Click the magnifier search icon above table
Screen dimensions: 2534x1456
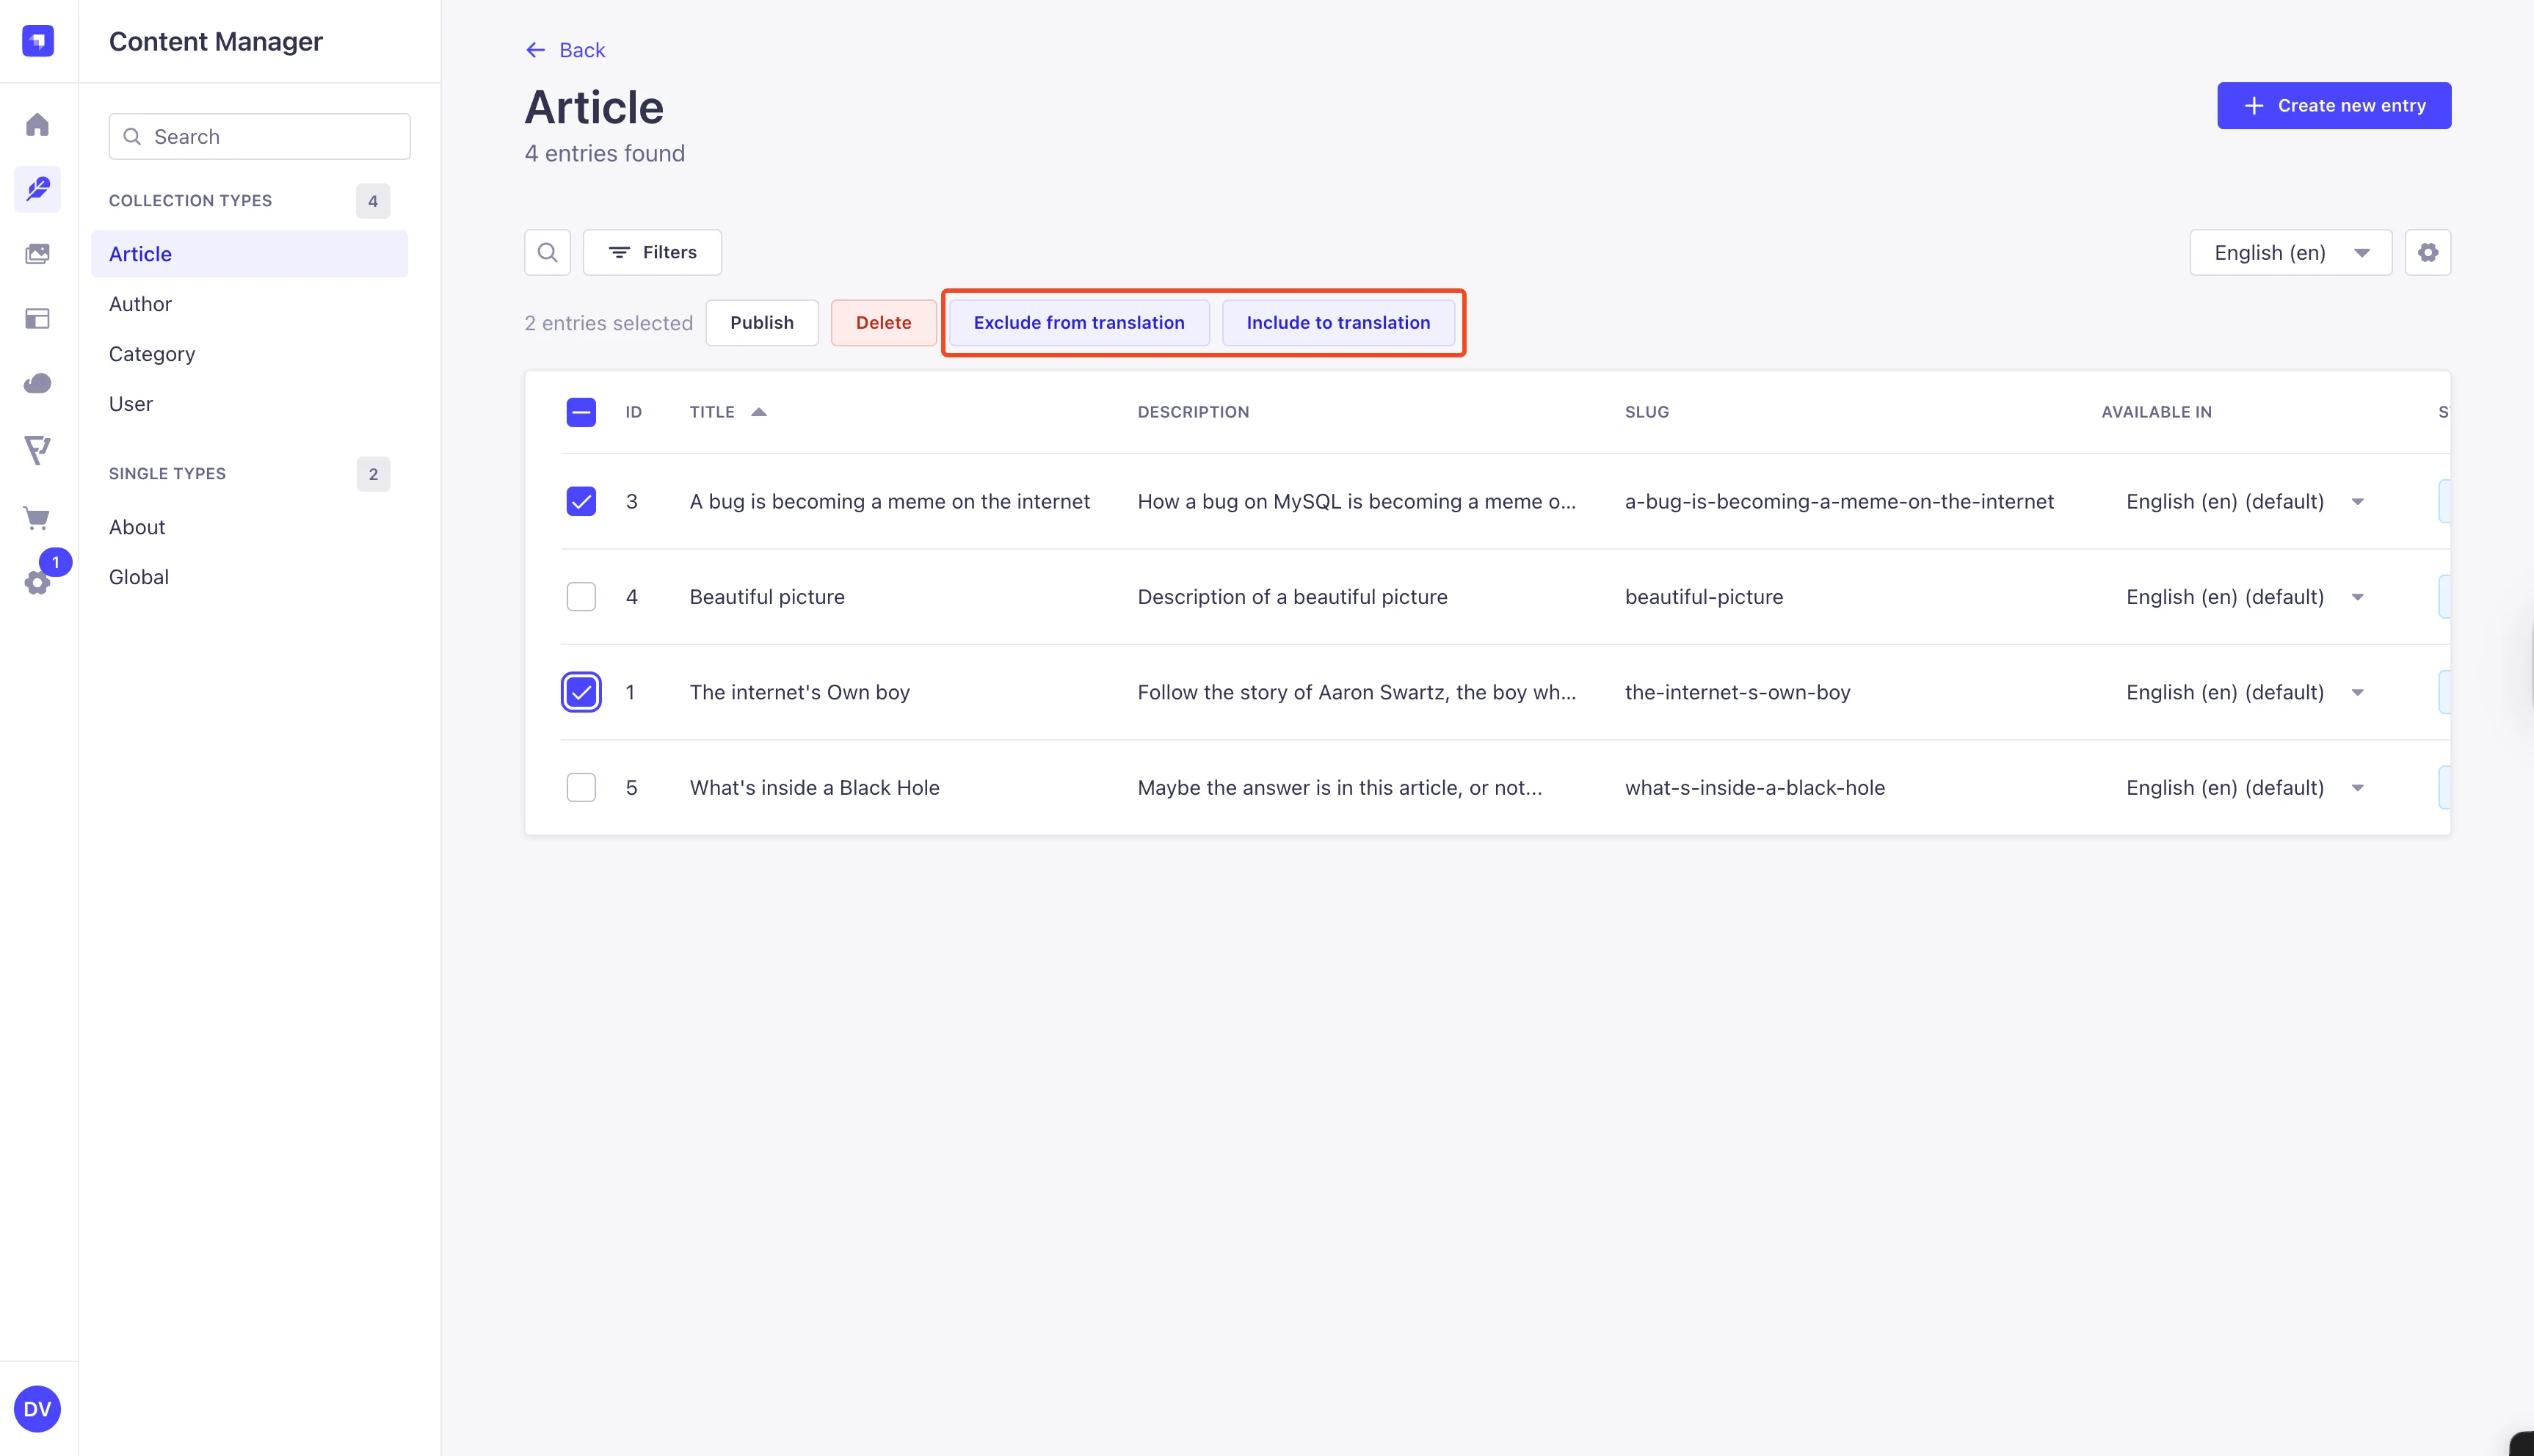coord(547,253)
